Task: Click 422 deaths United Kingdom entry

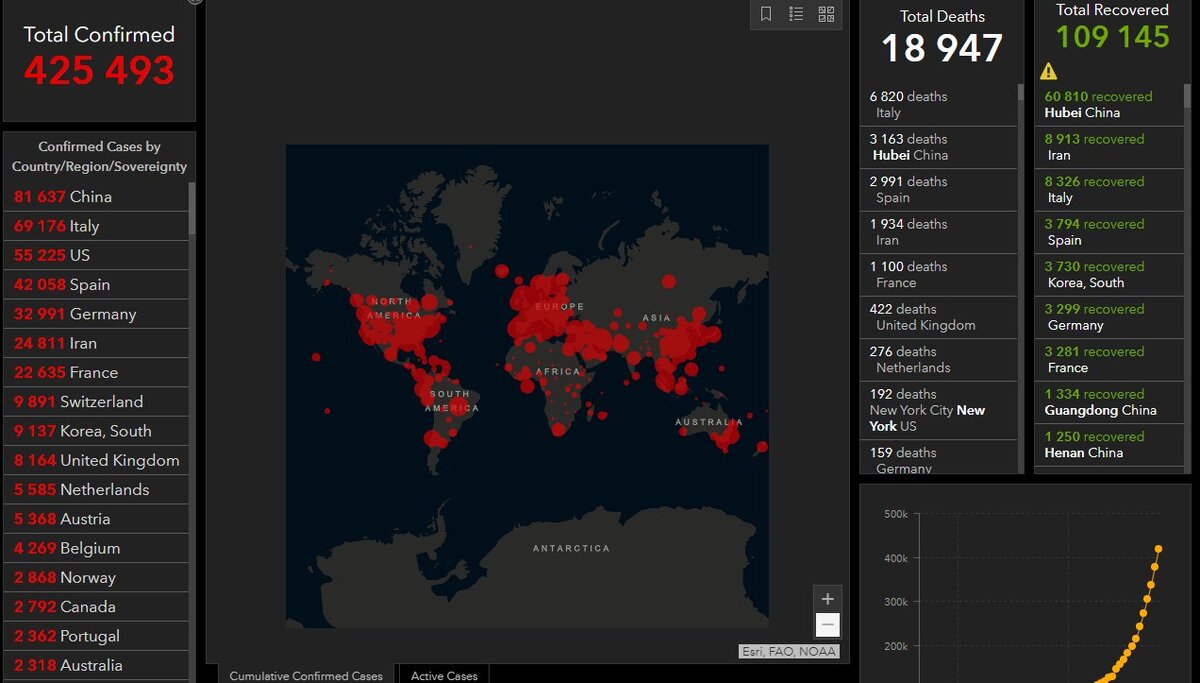Action: coord(938,317)
